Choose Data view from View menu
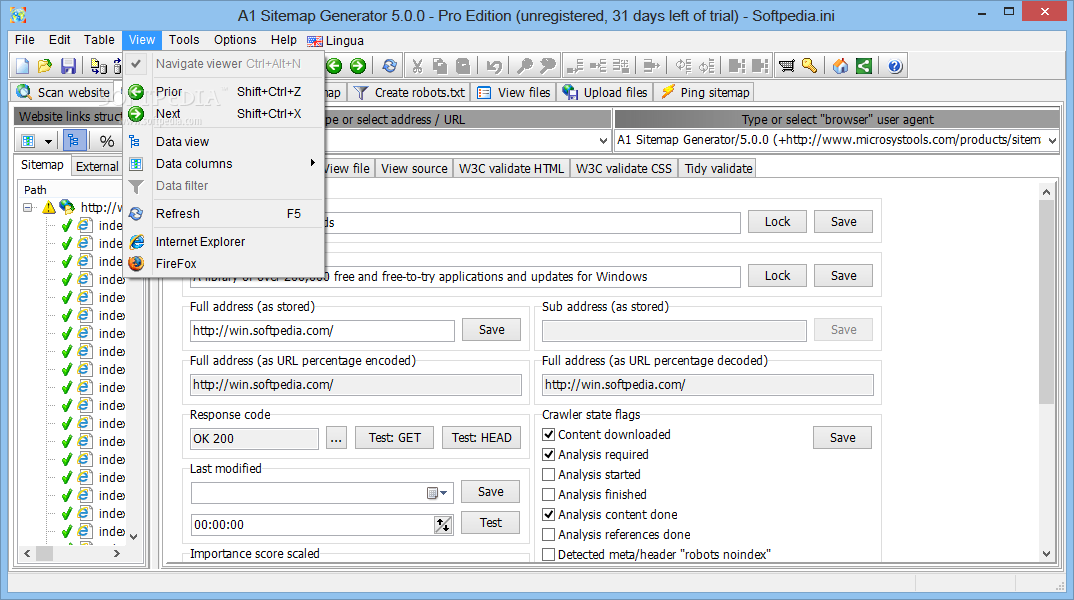 (x=223, y=142)
